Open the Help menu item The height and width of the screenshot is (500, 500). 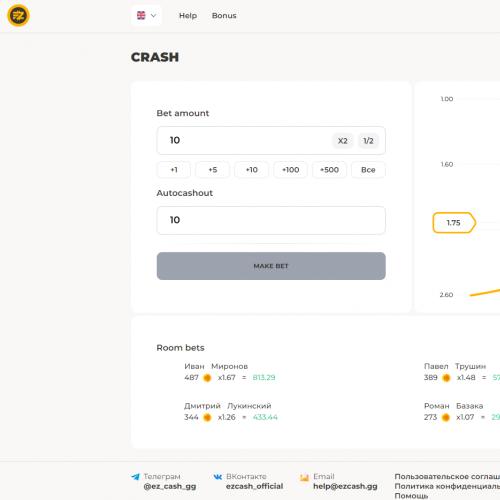click(x=188, y=16)
